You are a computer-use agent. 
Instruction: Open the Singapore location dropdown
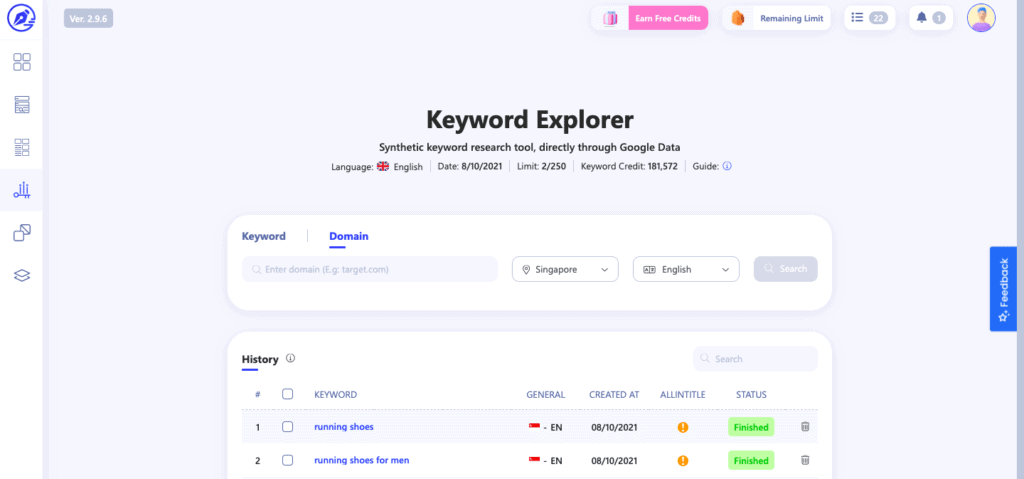[x=566, y=269]
